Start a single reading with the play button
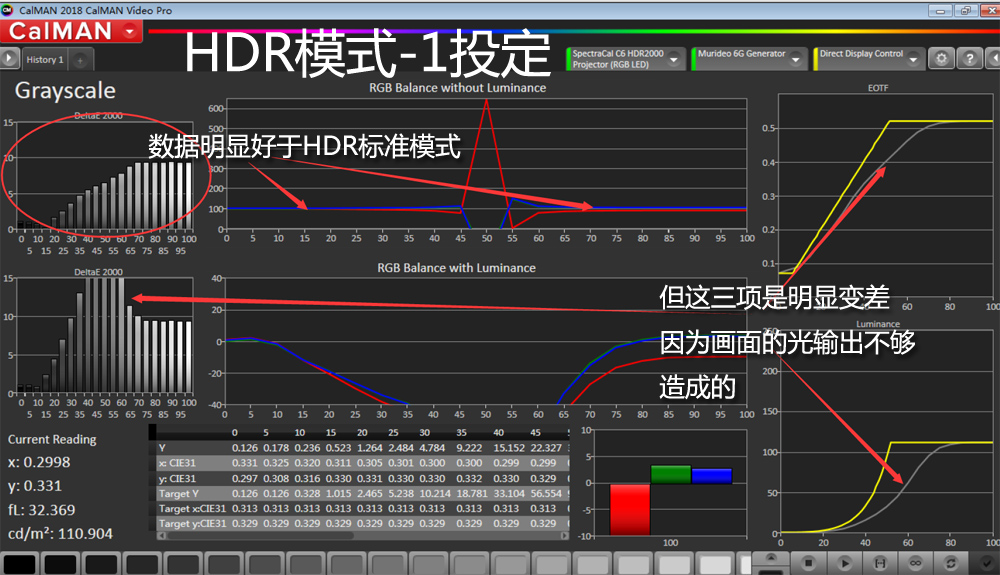Screen dimensions: 1000x575 [845, 563]
